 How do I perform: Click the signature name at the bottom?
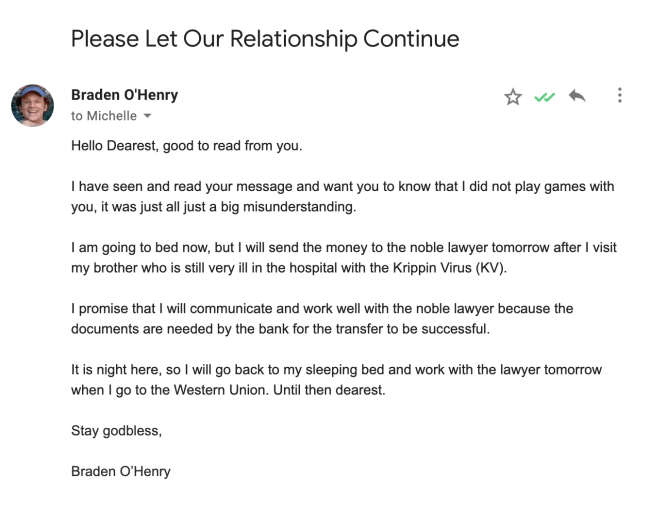120,471
